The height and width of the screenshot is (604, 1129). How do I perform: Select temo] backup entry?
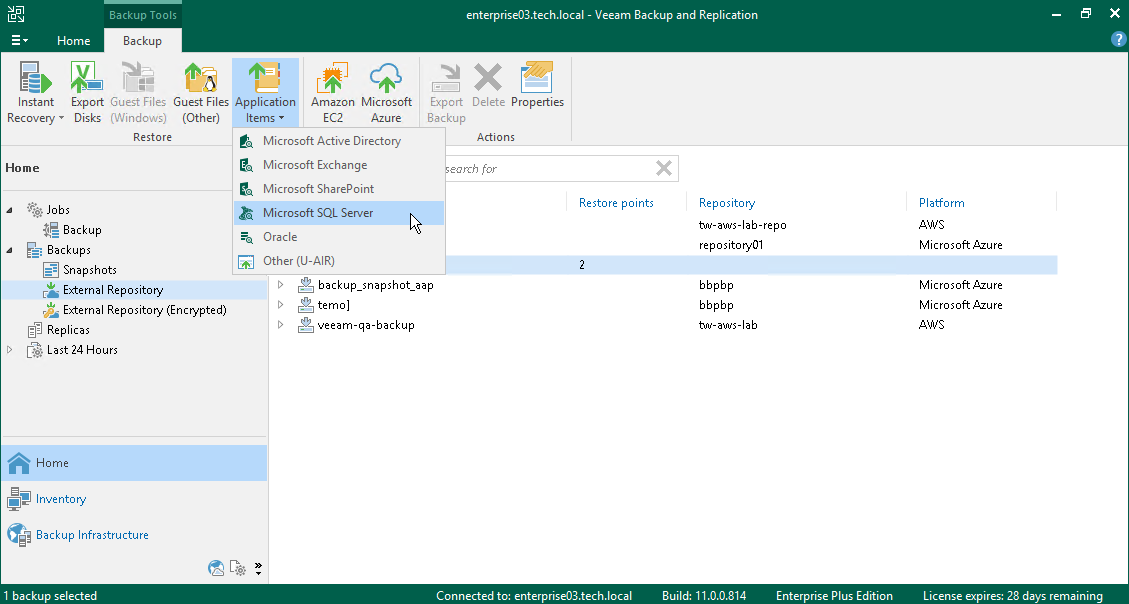tap(334, 305)
